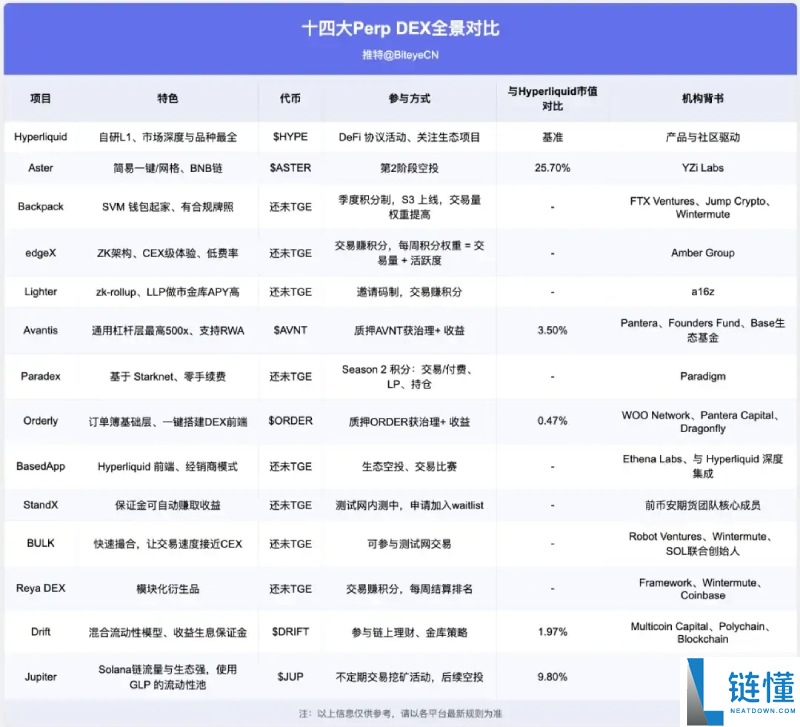Click the 0.47% market cap value

pos(552,421)
